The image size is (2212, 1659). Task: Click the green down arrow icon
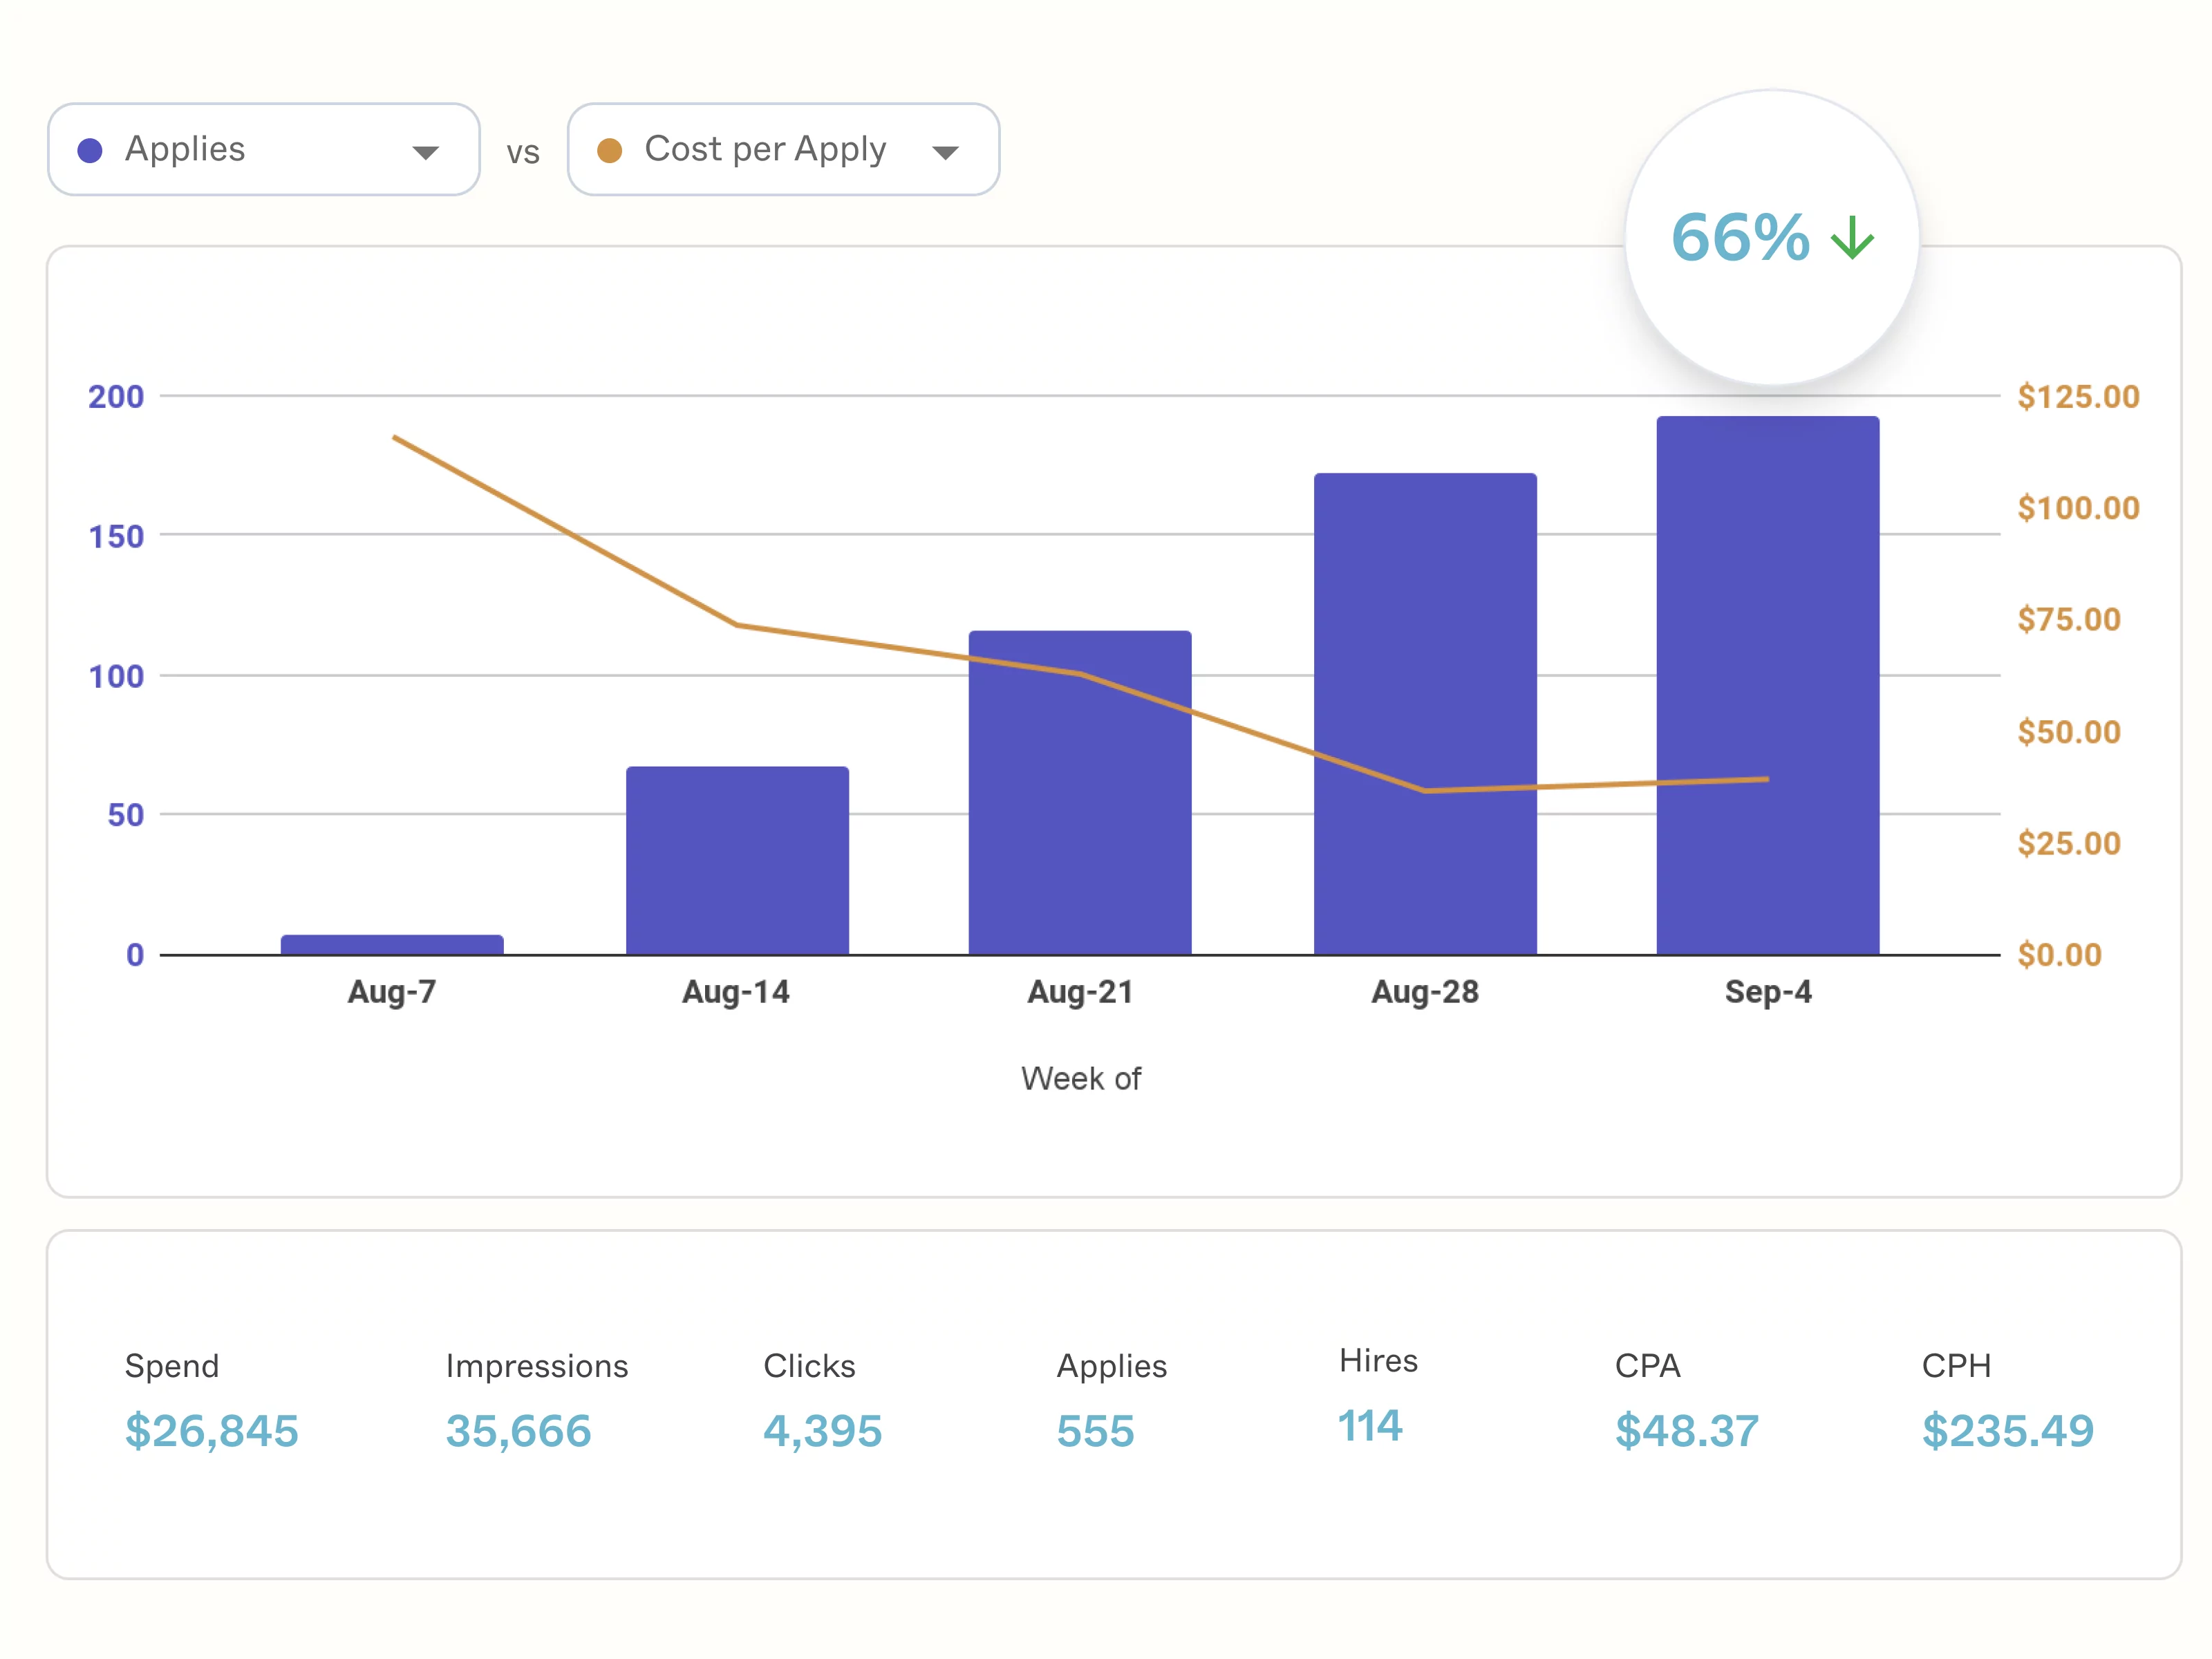point(1852,238)
